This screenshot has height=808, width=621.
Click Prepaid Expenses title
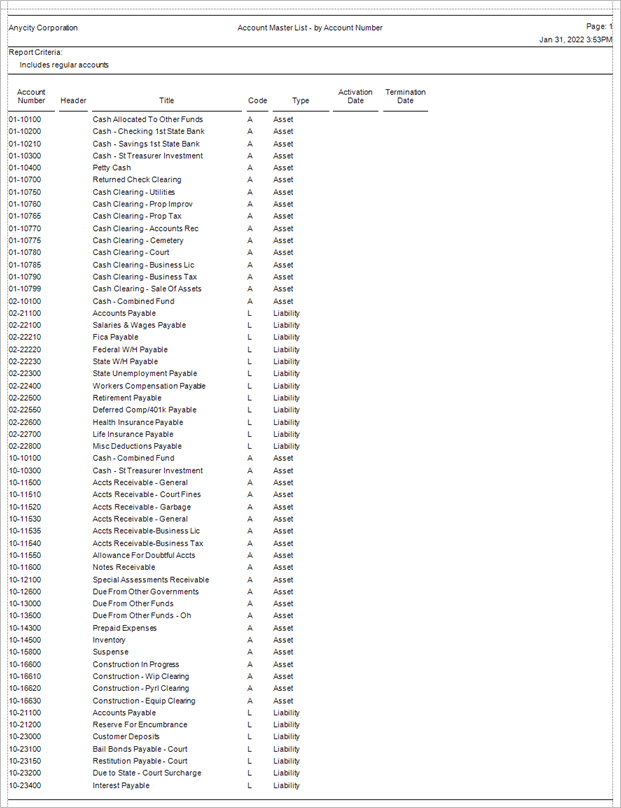[125, 628]
